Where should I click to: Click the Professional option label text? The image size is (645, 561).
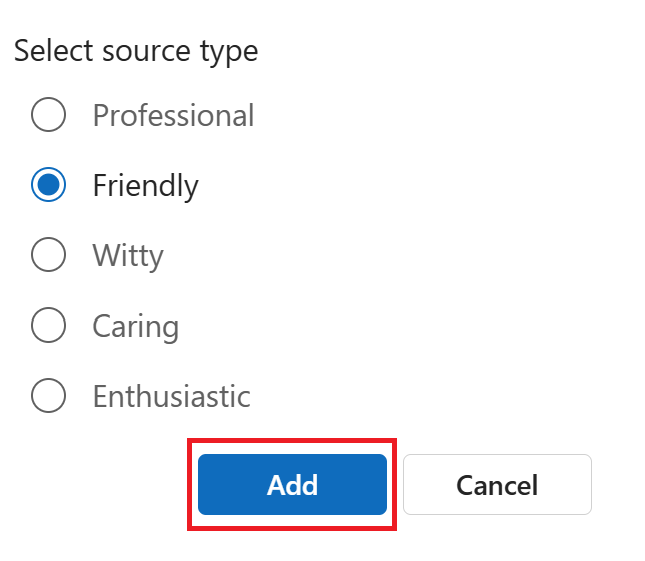pyautogui.click(x=173, y=115)
